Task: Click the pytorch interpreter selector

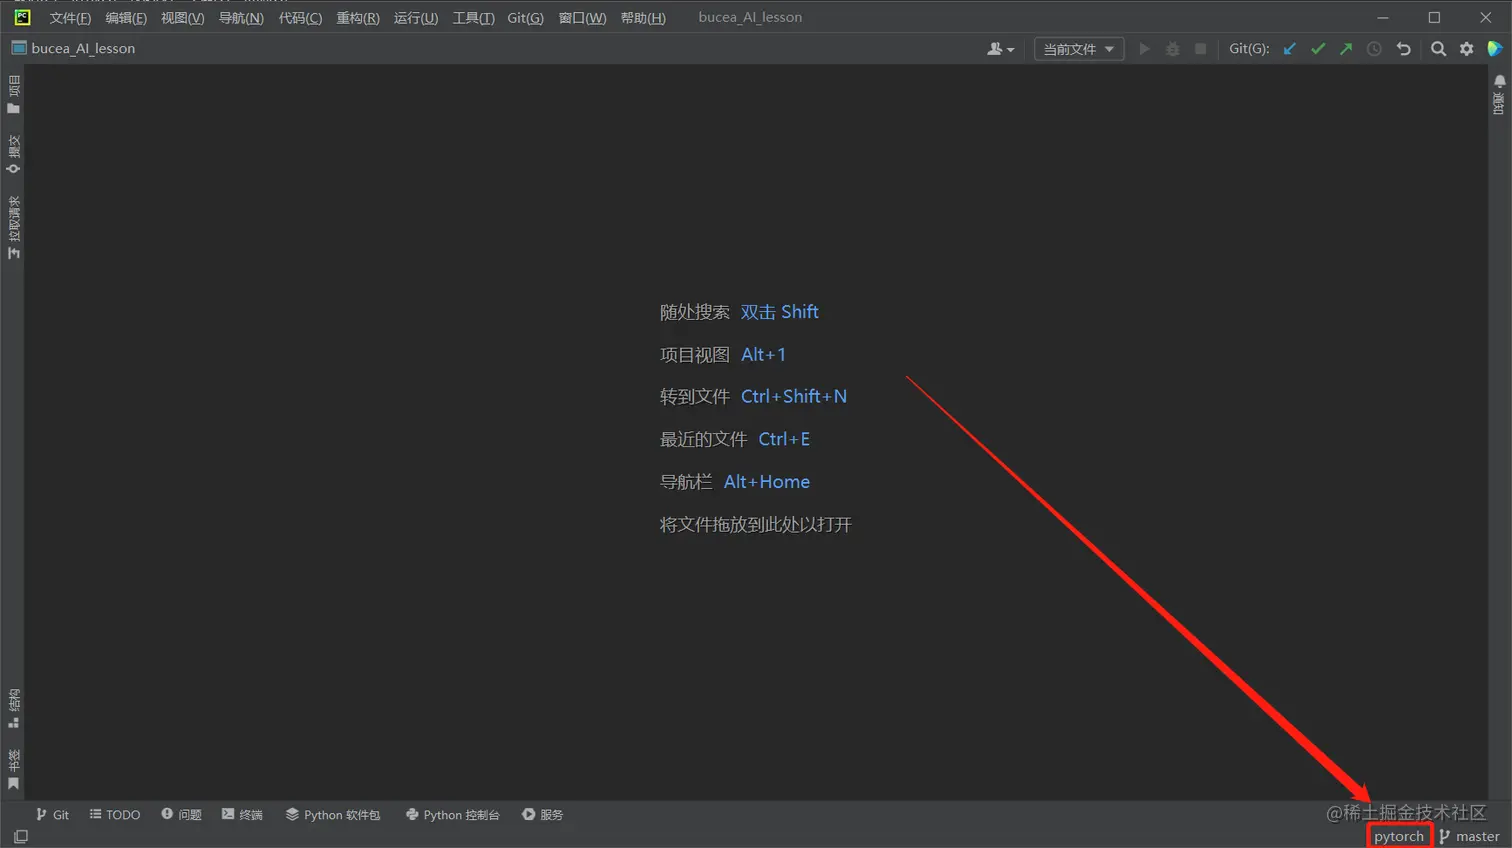Action: pyautogui.click(x=1399, y=837)
